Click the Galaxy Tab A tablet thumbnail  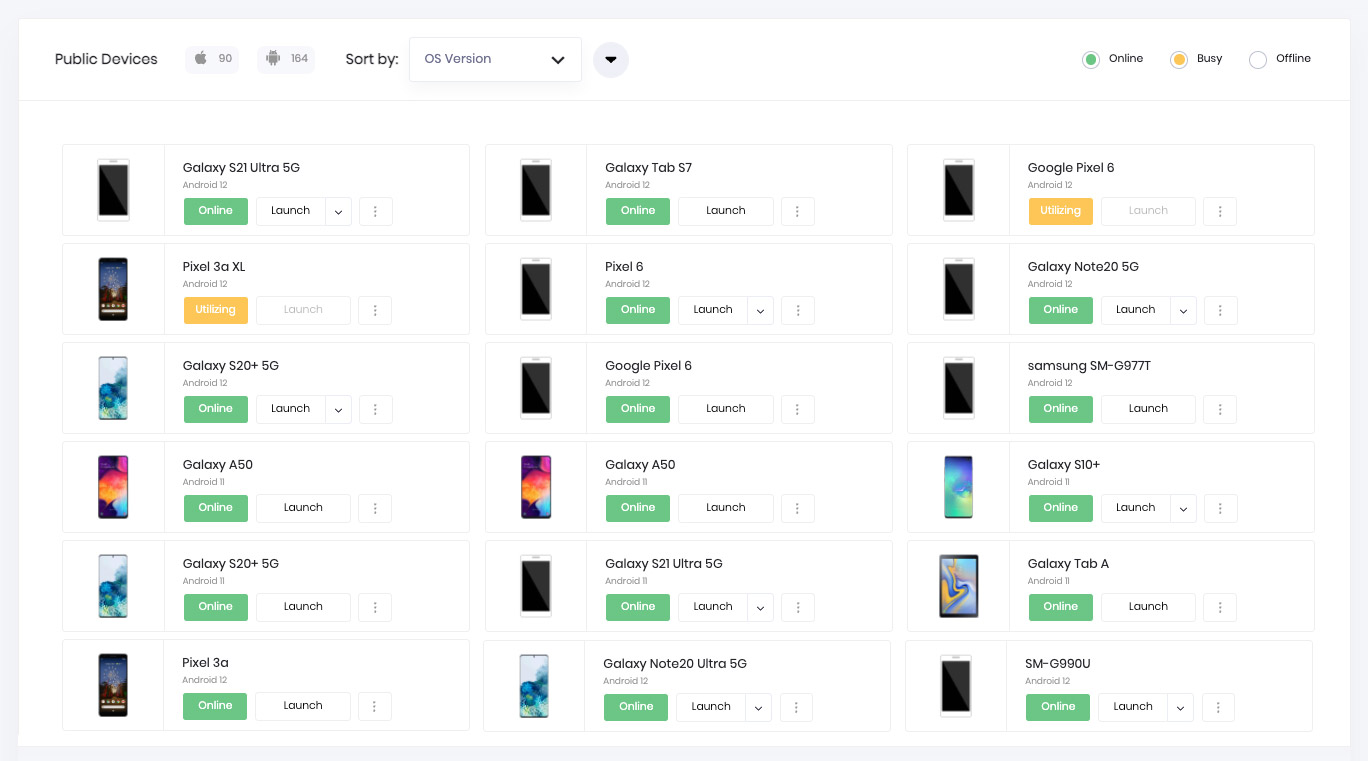pos(958,586)
